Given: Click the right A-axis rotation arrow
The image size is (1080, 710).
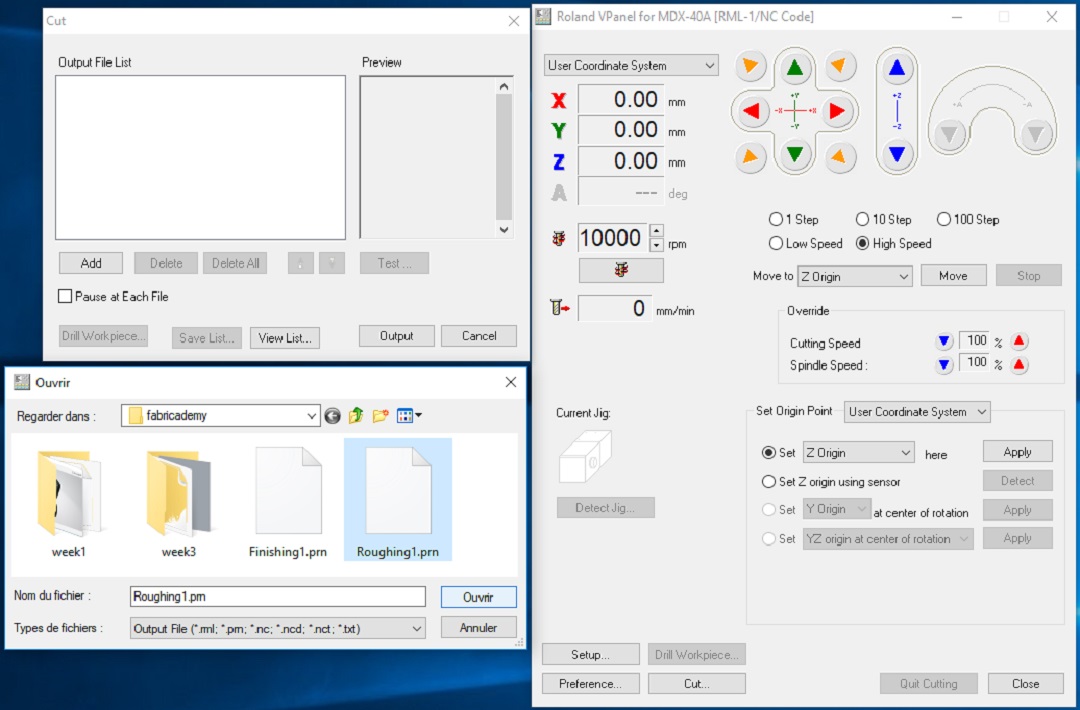Looking at the screenshot, I should click(1036, 134).
